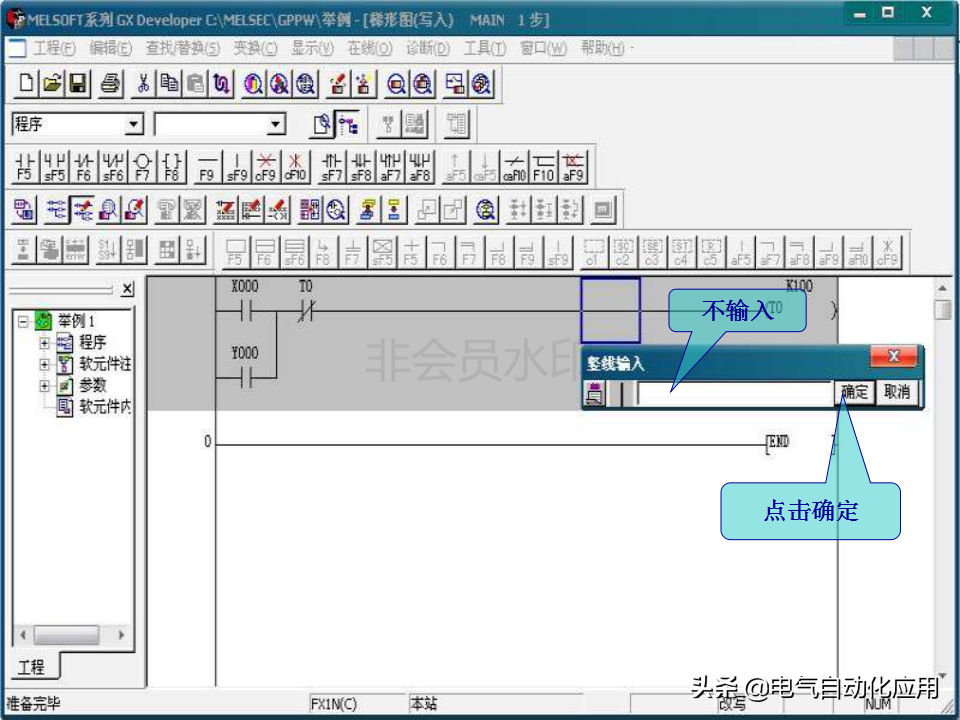Switch to the 工程 tab at panel bottom
Viewport: 960px width, 720px height.
pyautogui.click(x=31, y=667)
